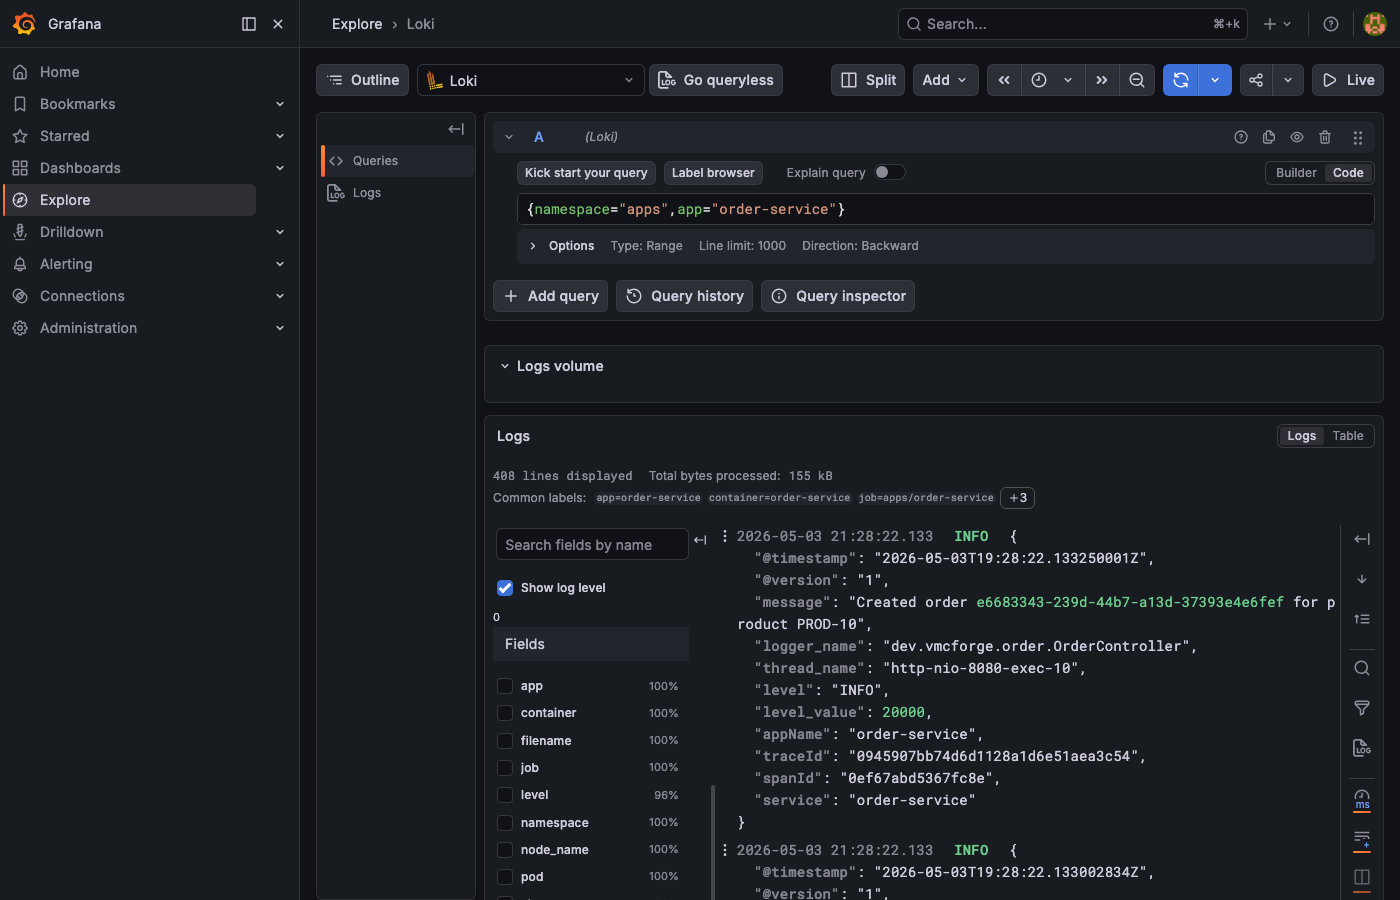Viewport: 1400px width, 900px height.
Task: Select Queries in outline panel
Action: pos(398,161)
